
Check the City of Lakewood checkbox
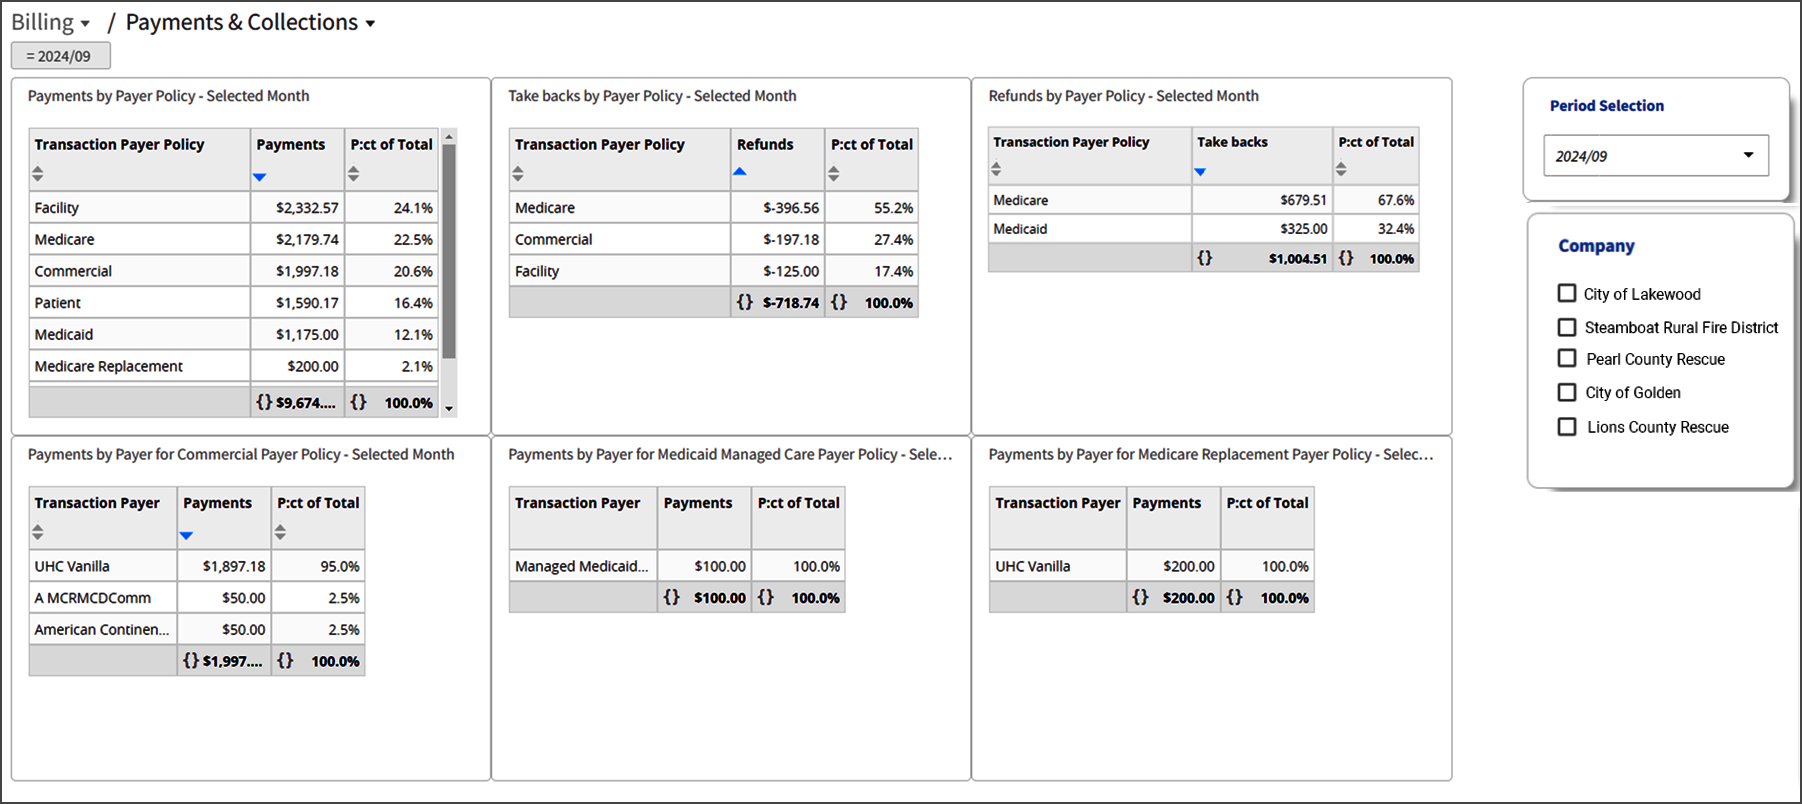click(1567, 293)
